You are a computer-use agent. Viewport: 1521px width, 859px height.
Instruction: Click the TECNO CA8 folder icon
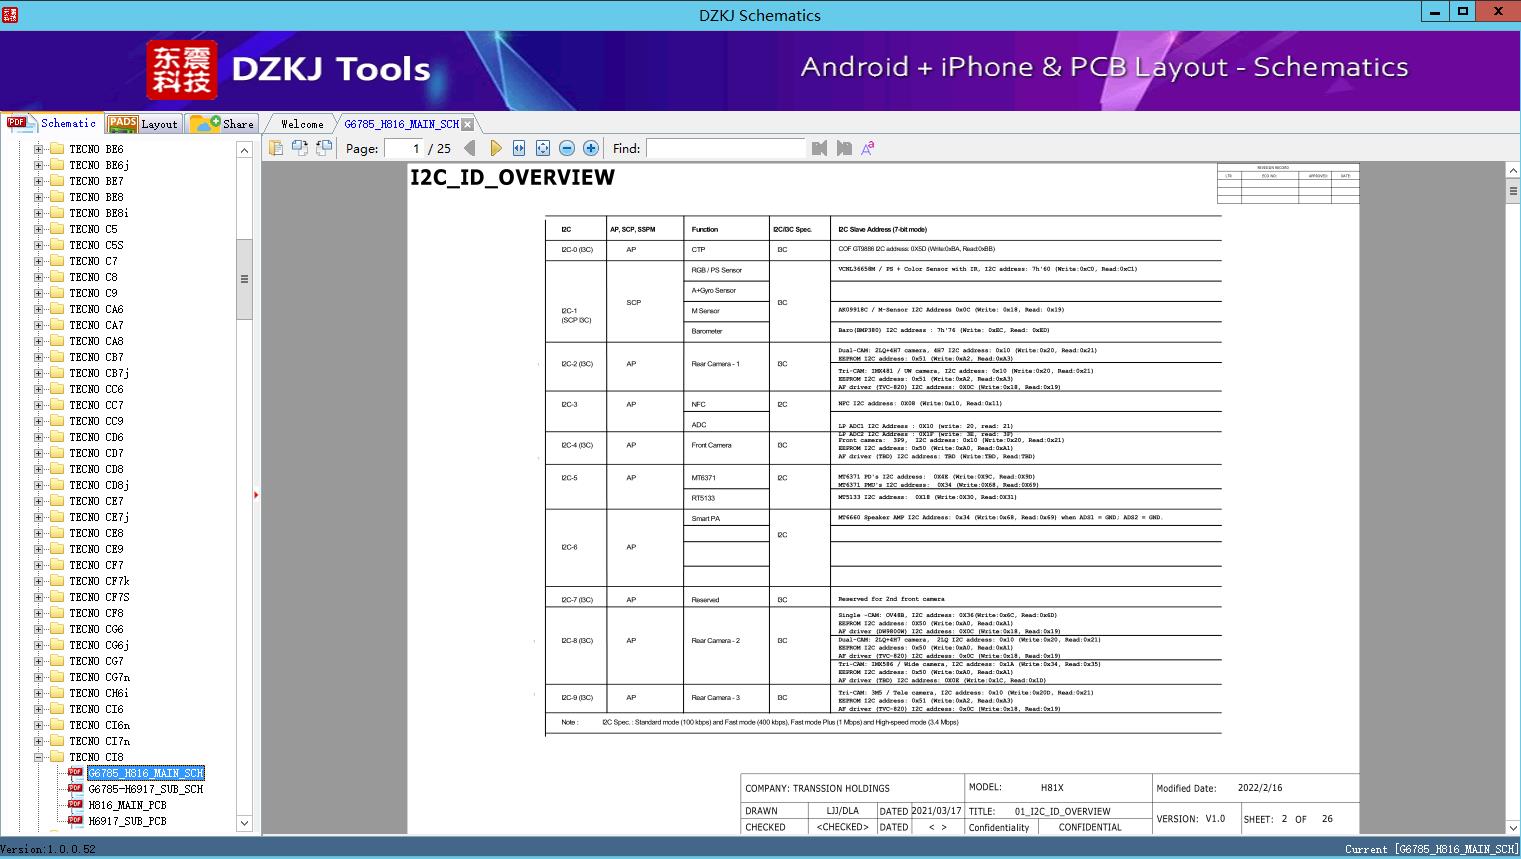(57, 341)
